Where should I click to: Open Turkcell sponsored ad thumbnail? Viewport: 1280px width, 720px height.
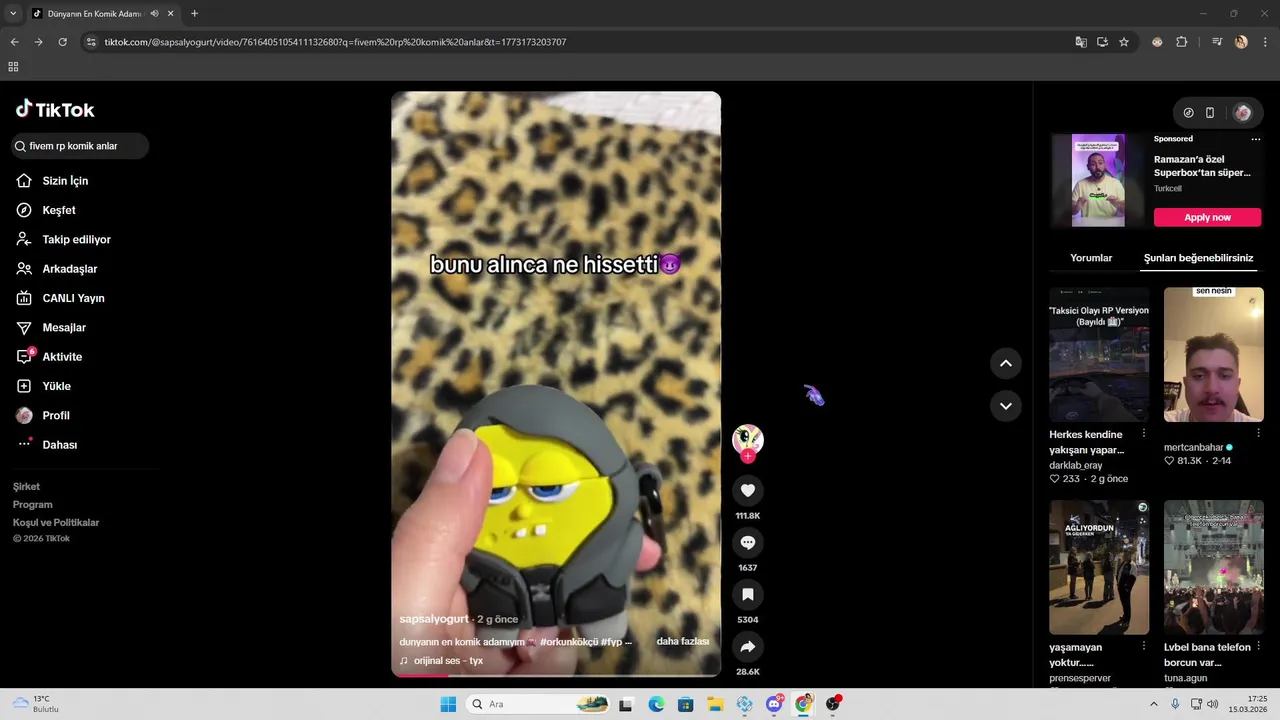click(1098, 181)
